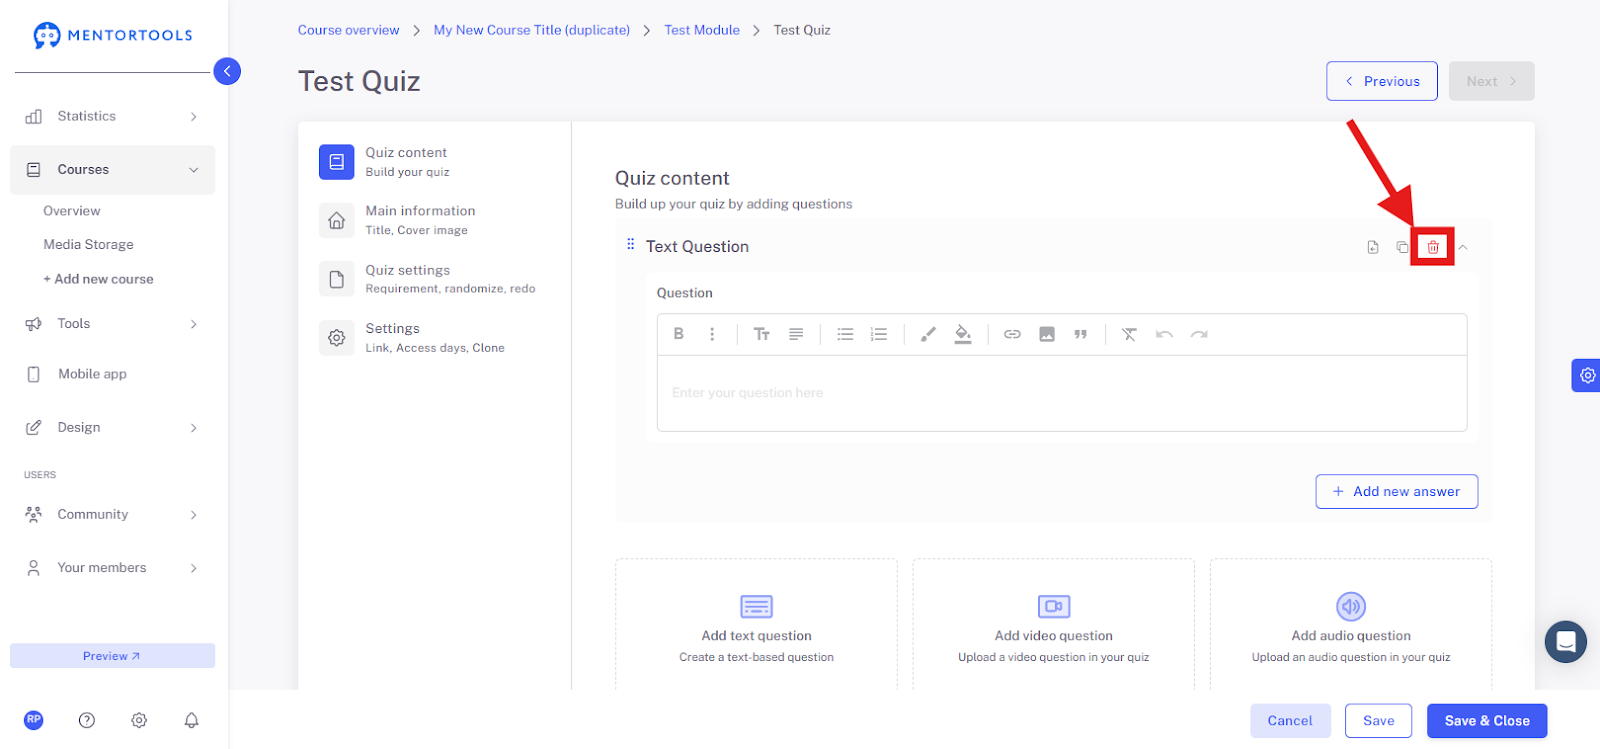Screen dimensions: 1600x749
Task: Go to Previous lesson
Action: (1382, 81)
